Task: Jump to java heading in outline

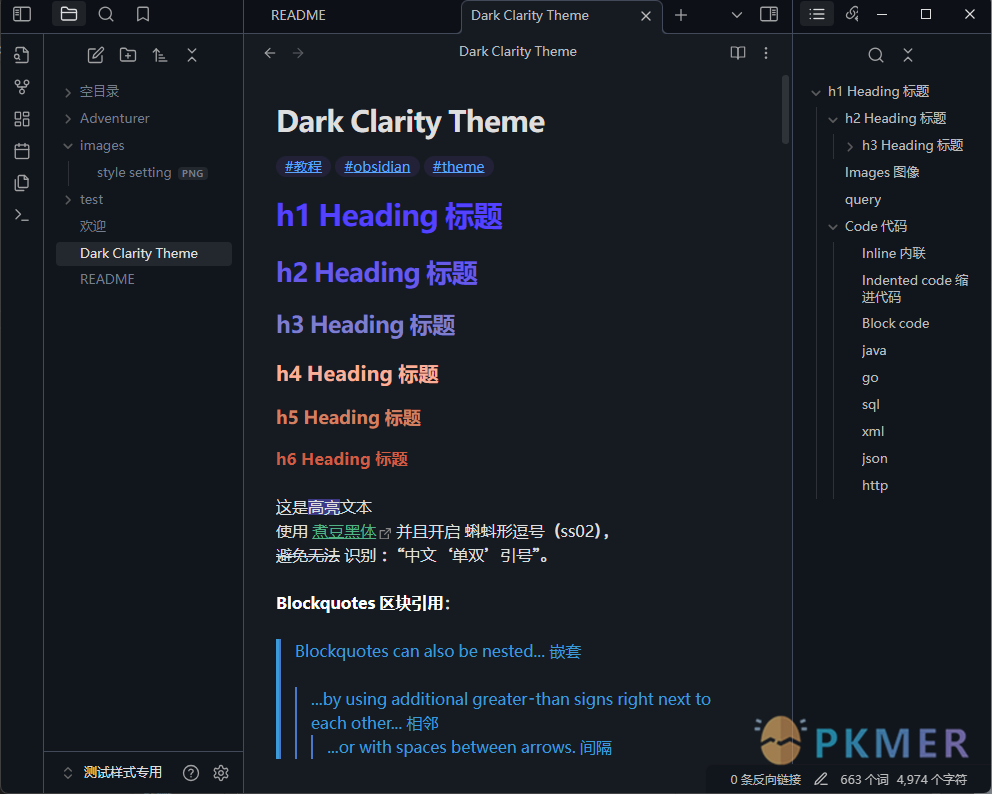Action: click(x=874, y=350)
